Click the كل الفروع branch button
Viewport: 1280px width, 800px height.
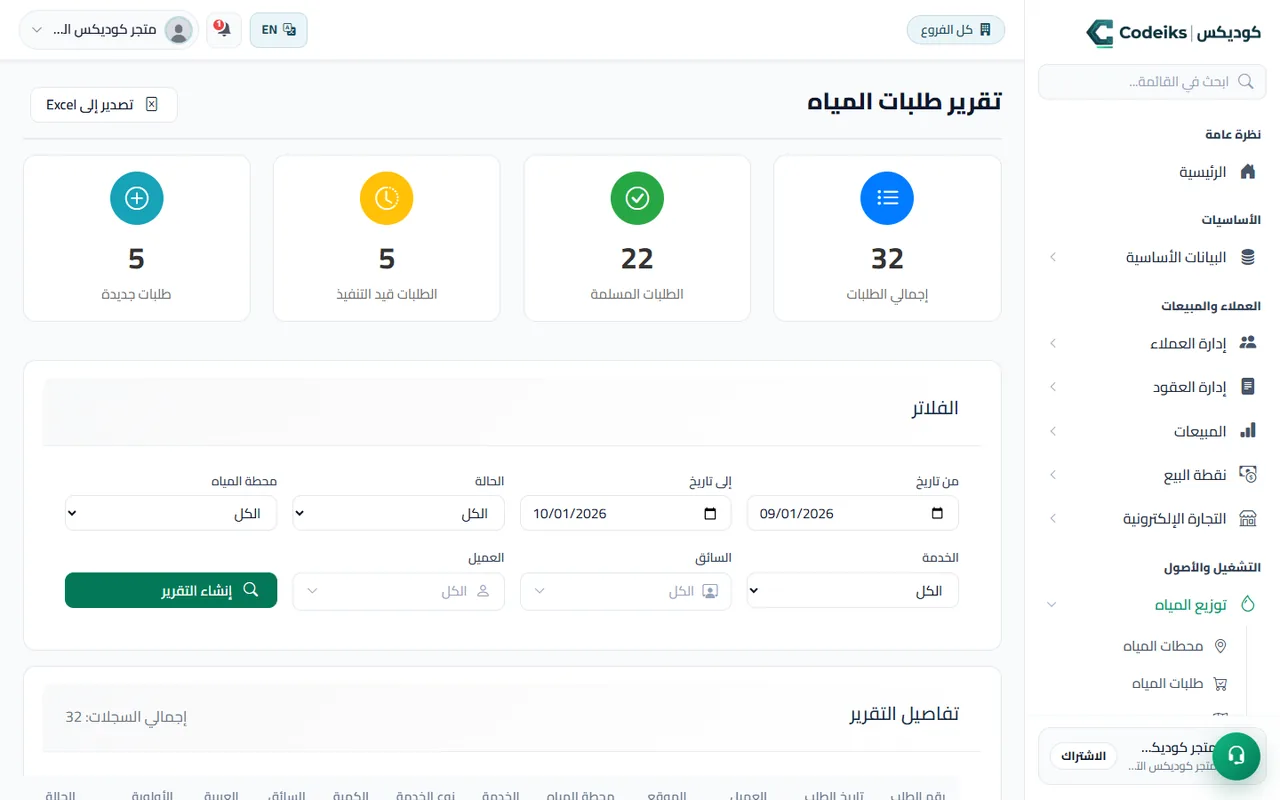(x=955, y=30)
